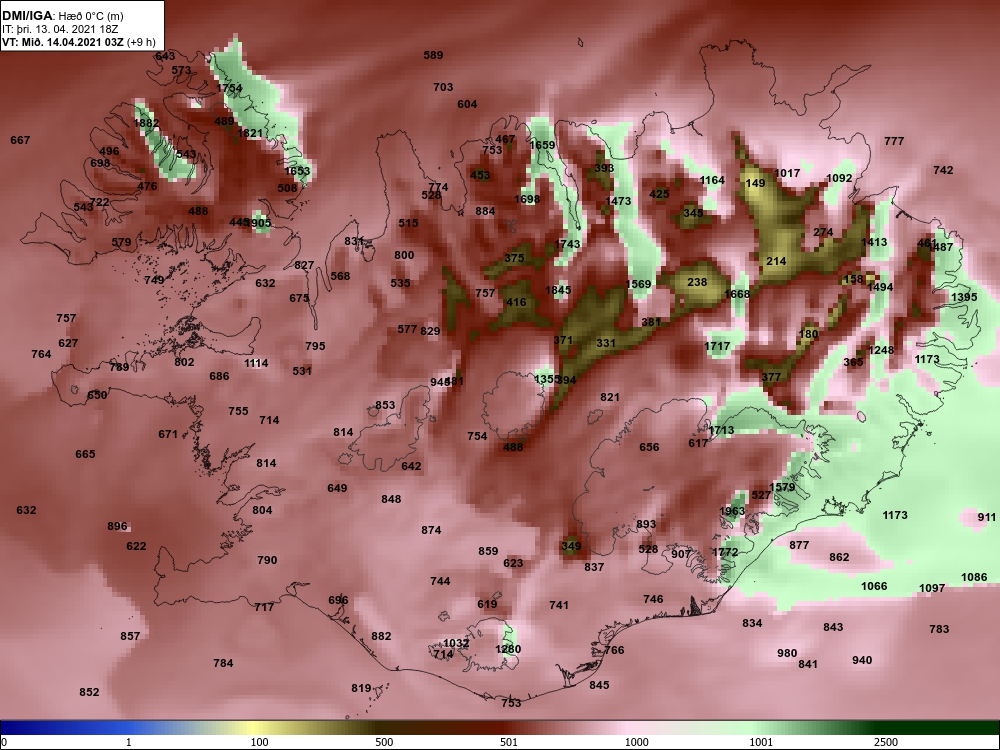The width and height of the screenshot is (1000, 750).
Task: Click the title text 'DMI/IGA: Hæð 0°C (m)'
Action: 62,16
